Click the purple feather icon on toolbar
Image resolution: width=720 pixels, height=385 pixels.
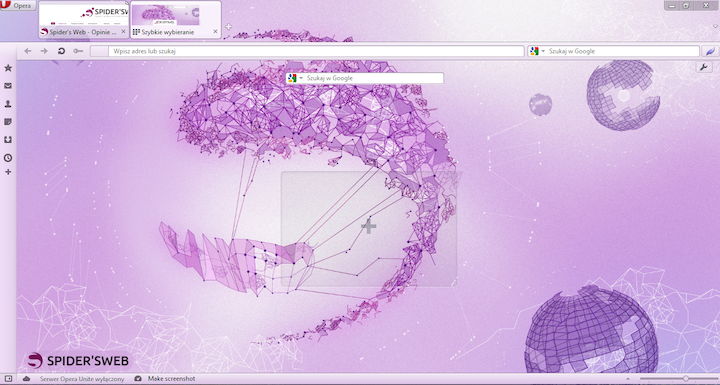point(710,51)
